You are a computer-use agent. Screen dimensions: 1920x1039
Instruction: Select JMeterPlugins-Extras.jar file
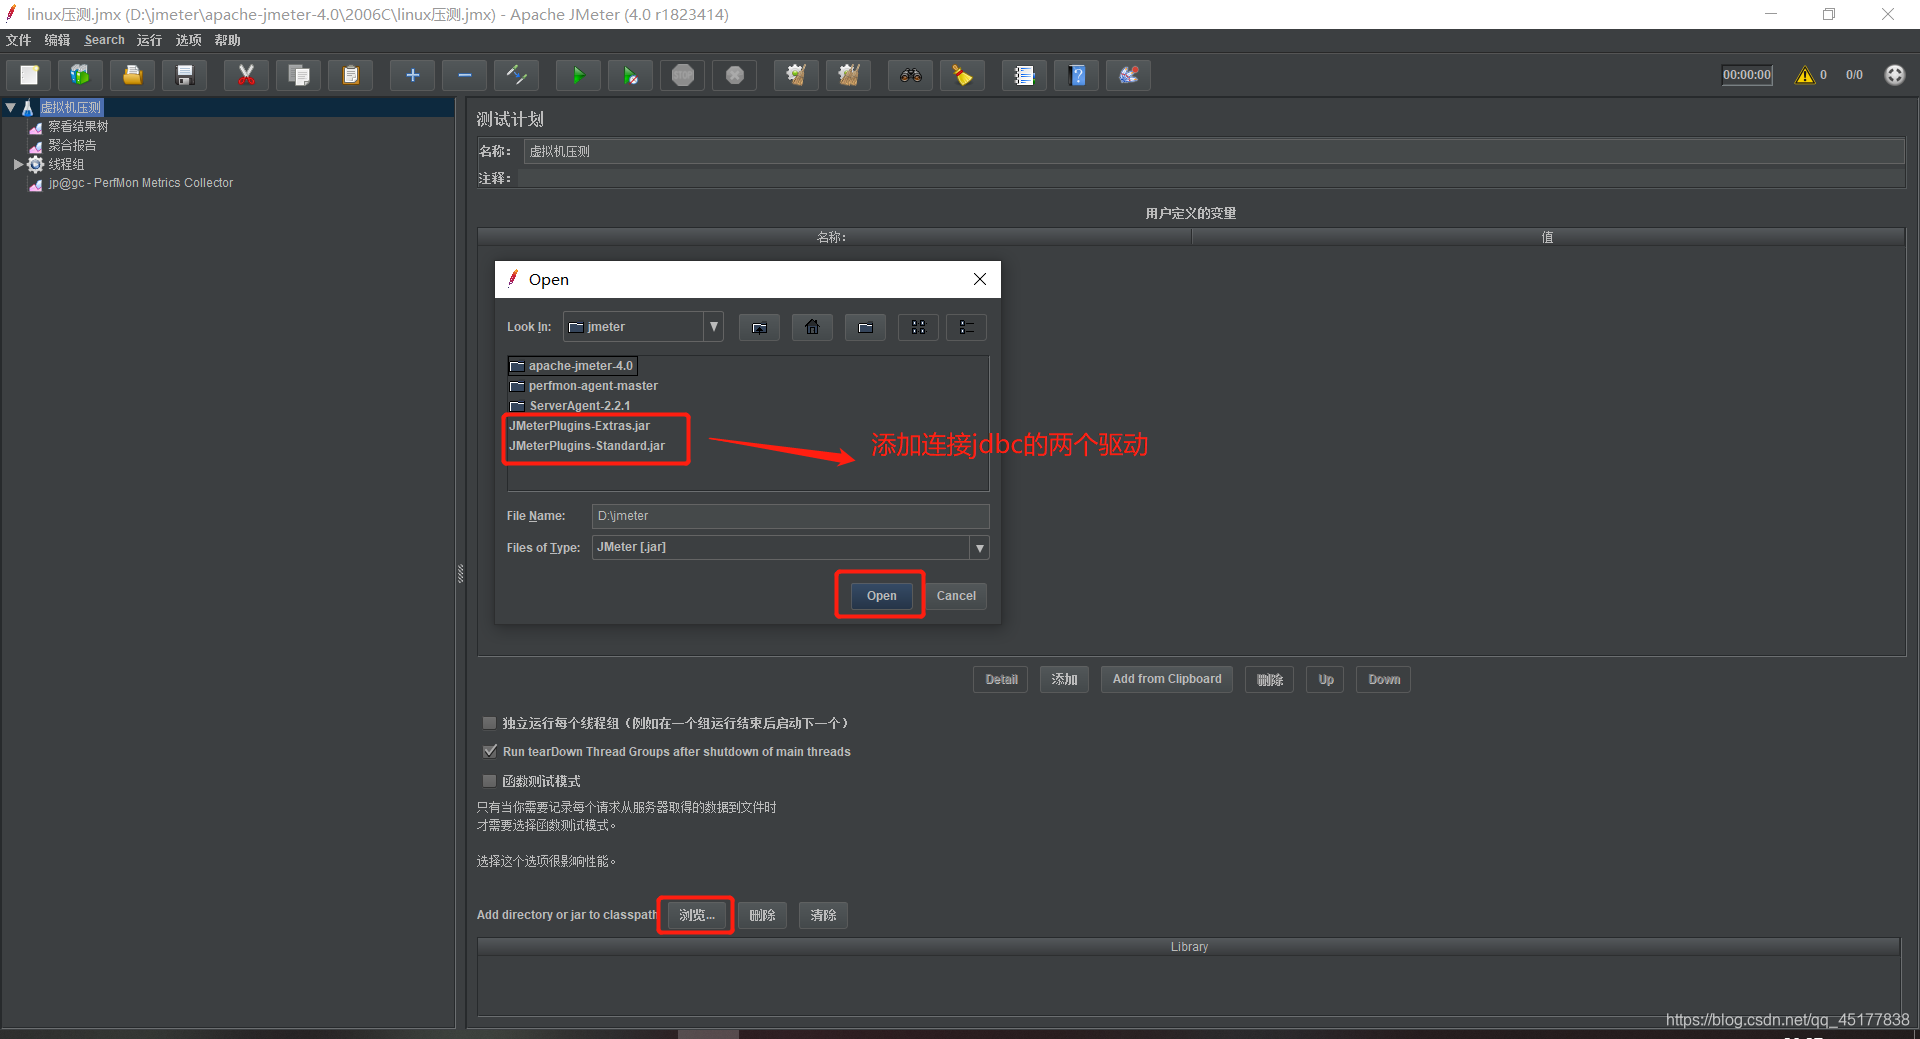(579, 426)
